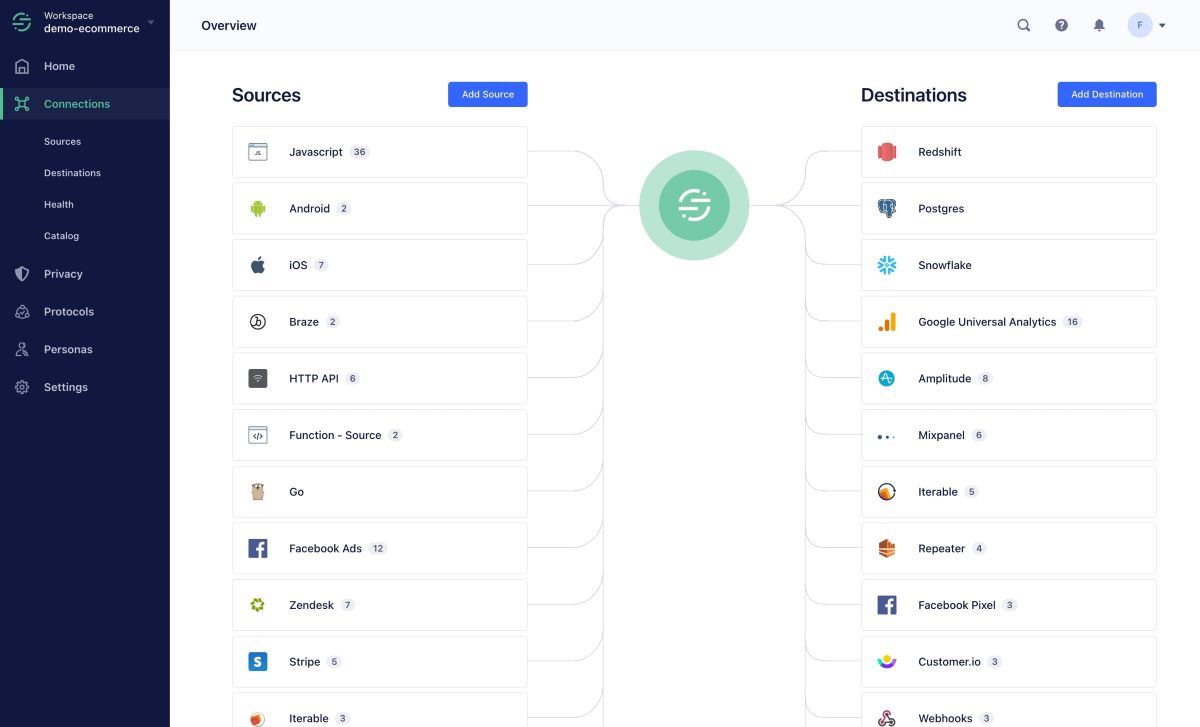This screenshot has width=1200, height=727.
Task: Open the user avatar account dropdown
Action: pos(1146,26)
